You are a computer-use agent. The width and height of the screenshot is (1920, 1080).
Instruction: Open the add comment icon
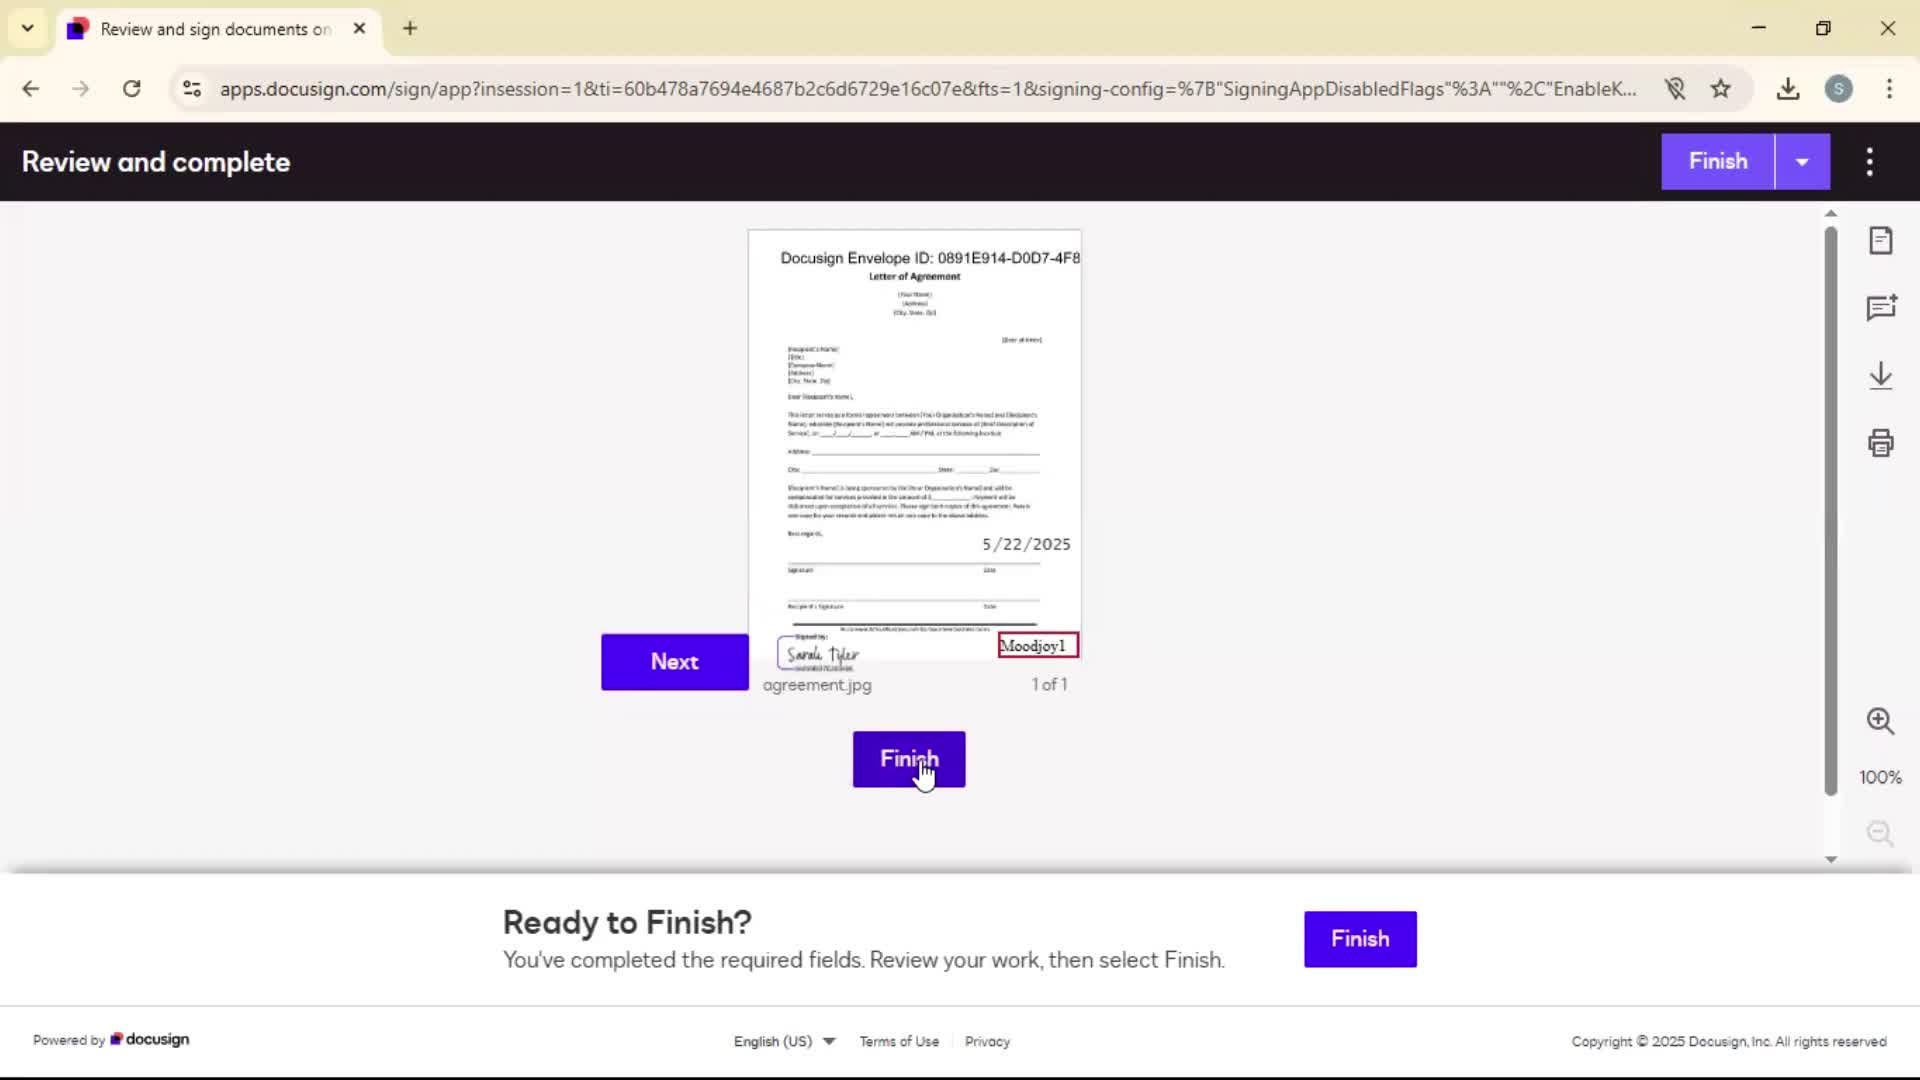pos(1880,308)
